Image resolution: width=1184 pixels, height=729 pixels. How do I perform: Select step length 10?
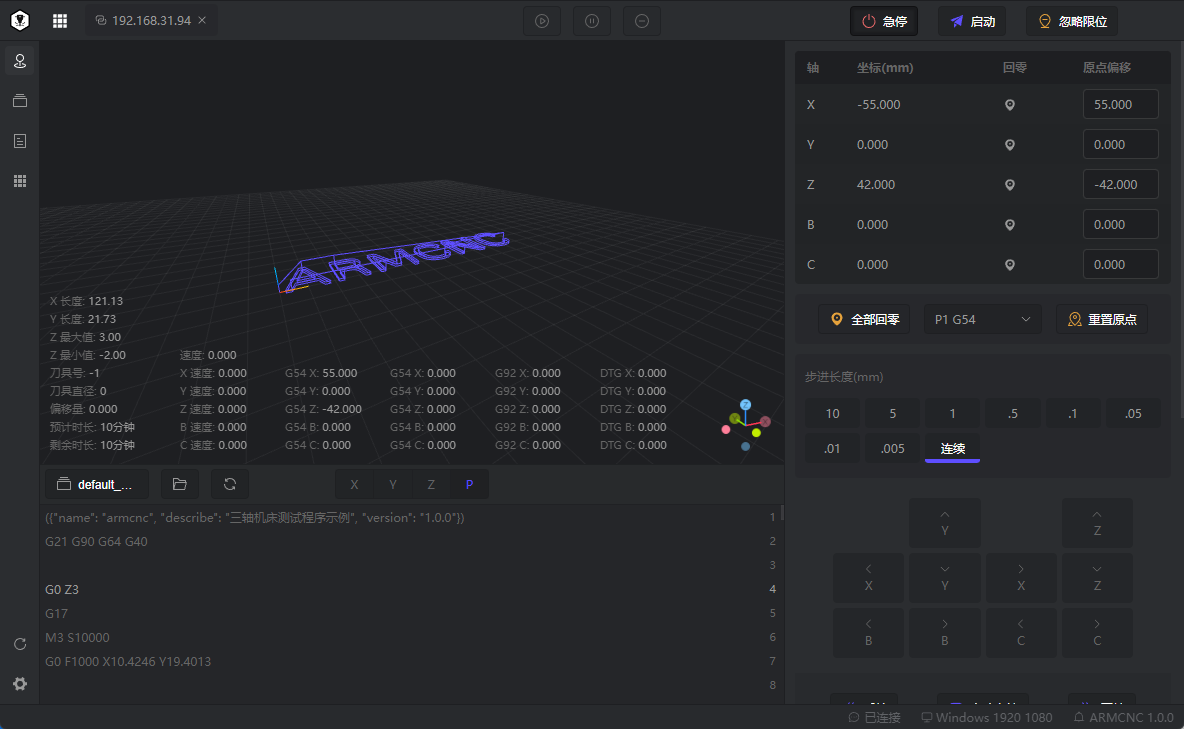click(832, 413)
